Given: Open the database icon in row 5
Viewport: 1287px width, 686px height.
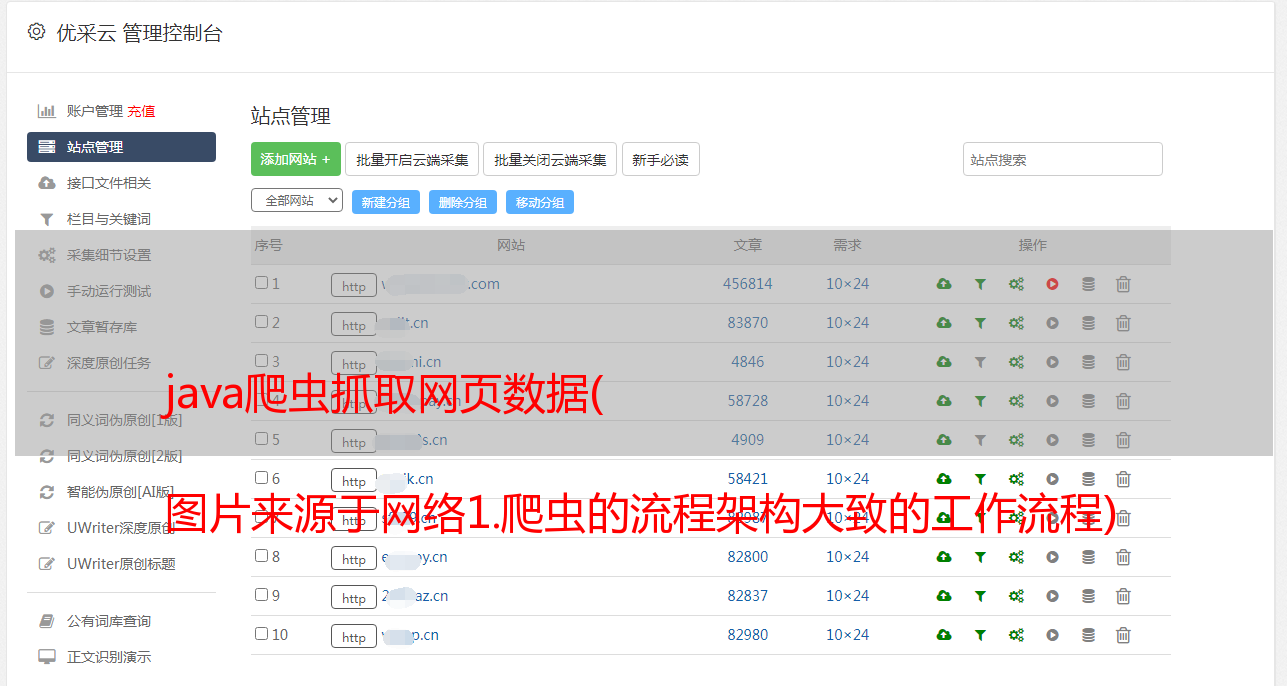Looking at the screenshot, I should click(x=1088, y=440).
